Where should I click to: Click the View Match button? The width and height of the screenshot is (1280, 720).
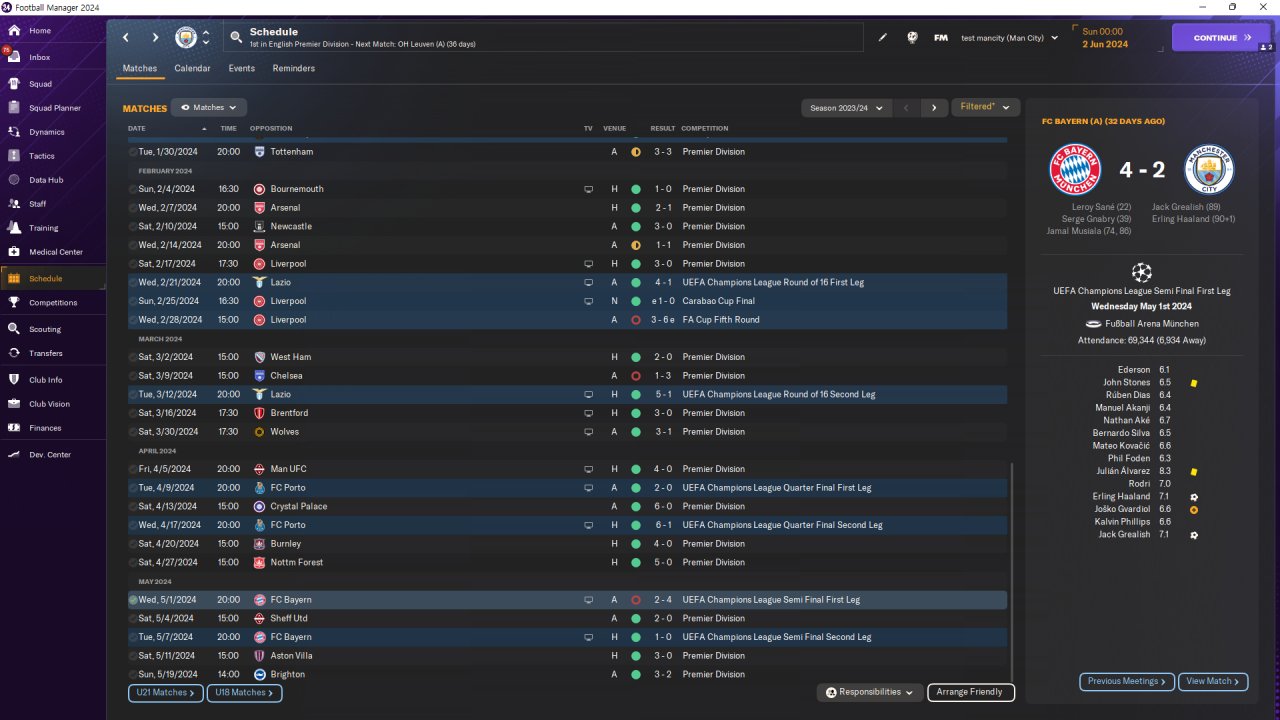1213,682
